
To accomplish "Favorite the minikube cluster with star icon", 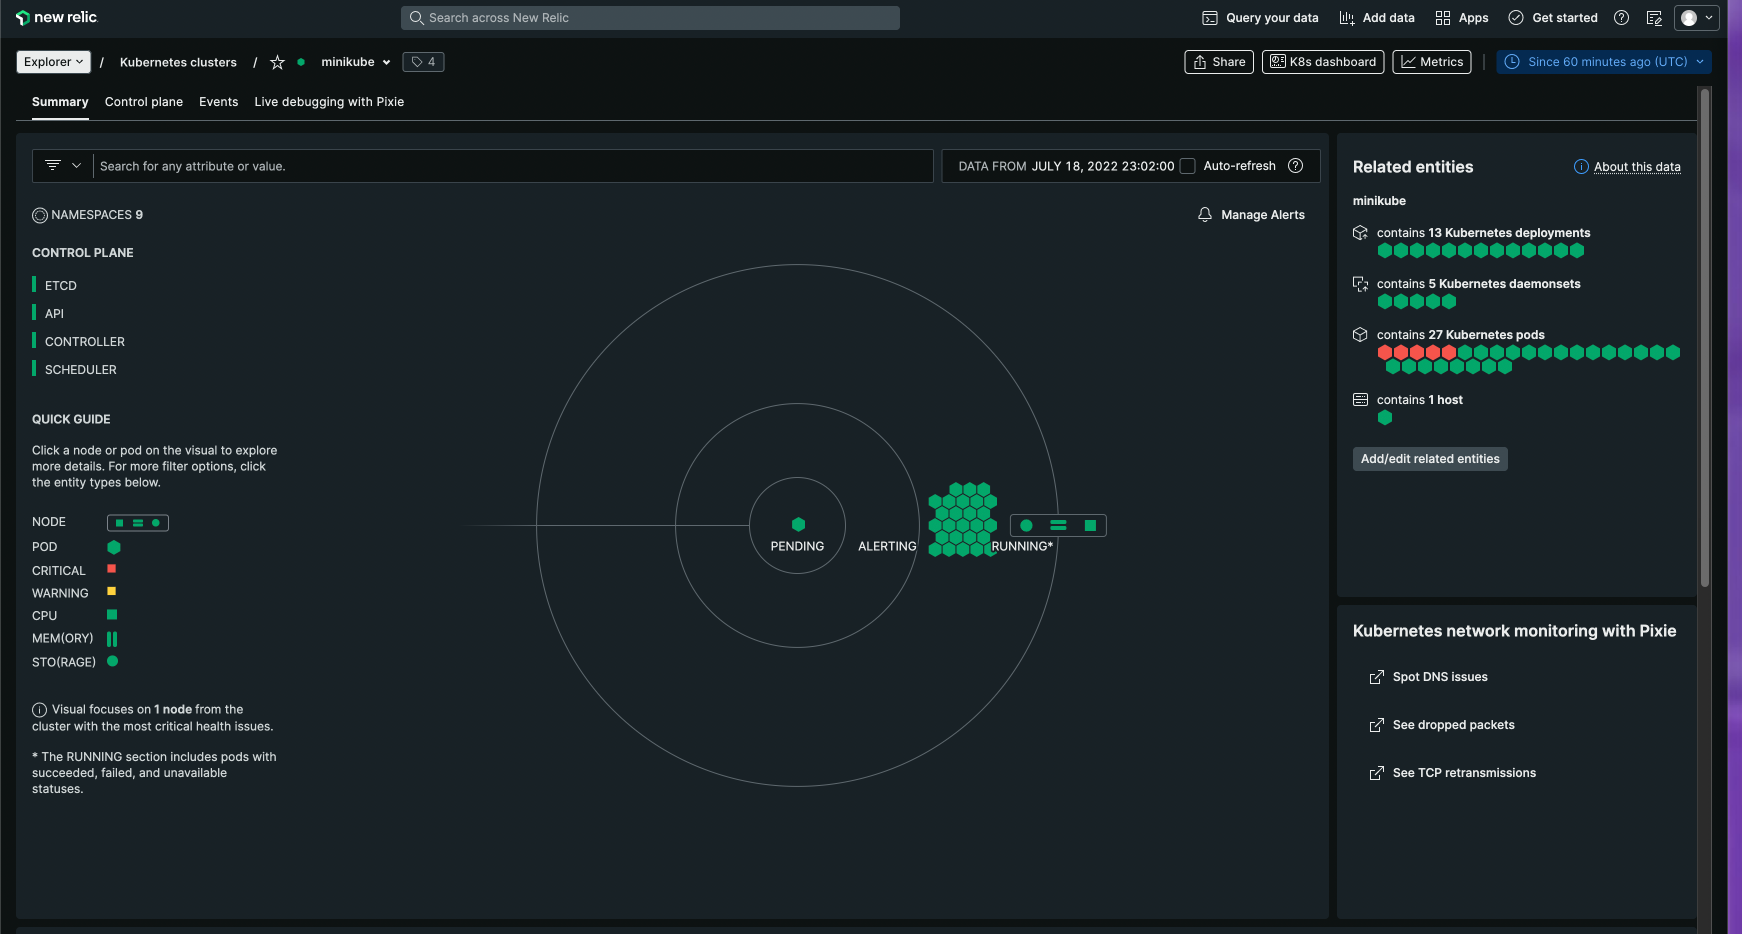I will click(x=277, y=62).
